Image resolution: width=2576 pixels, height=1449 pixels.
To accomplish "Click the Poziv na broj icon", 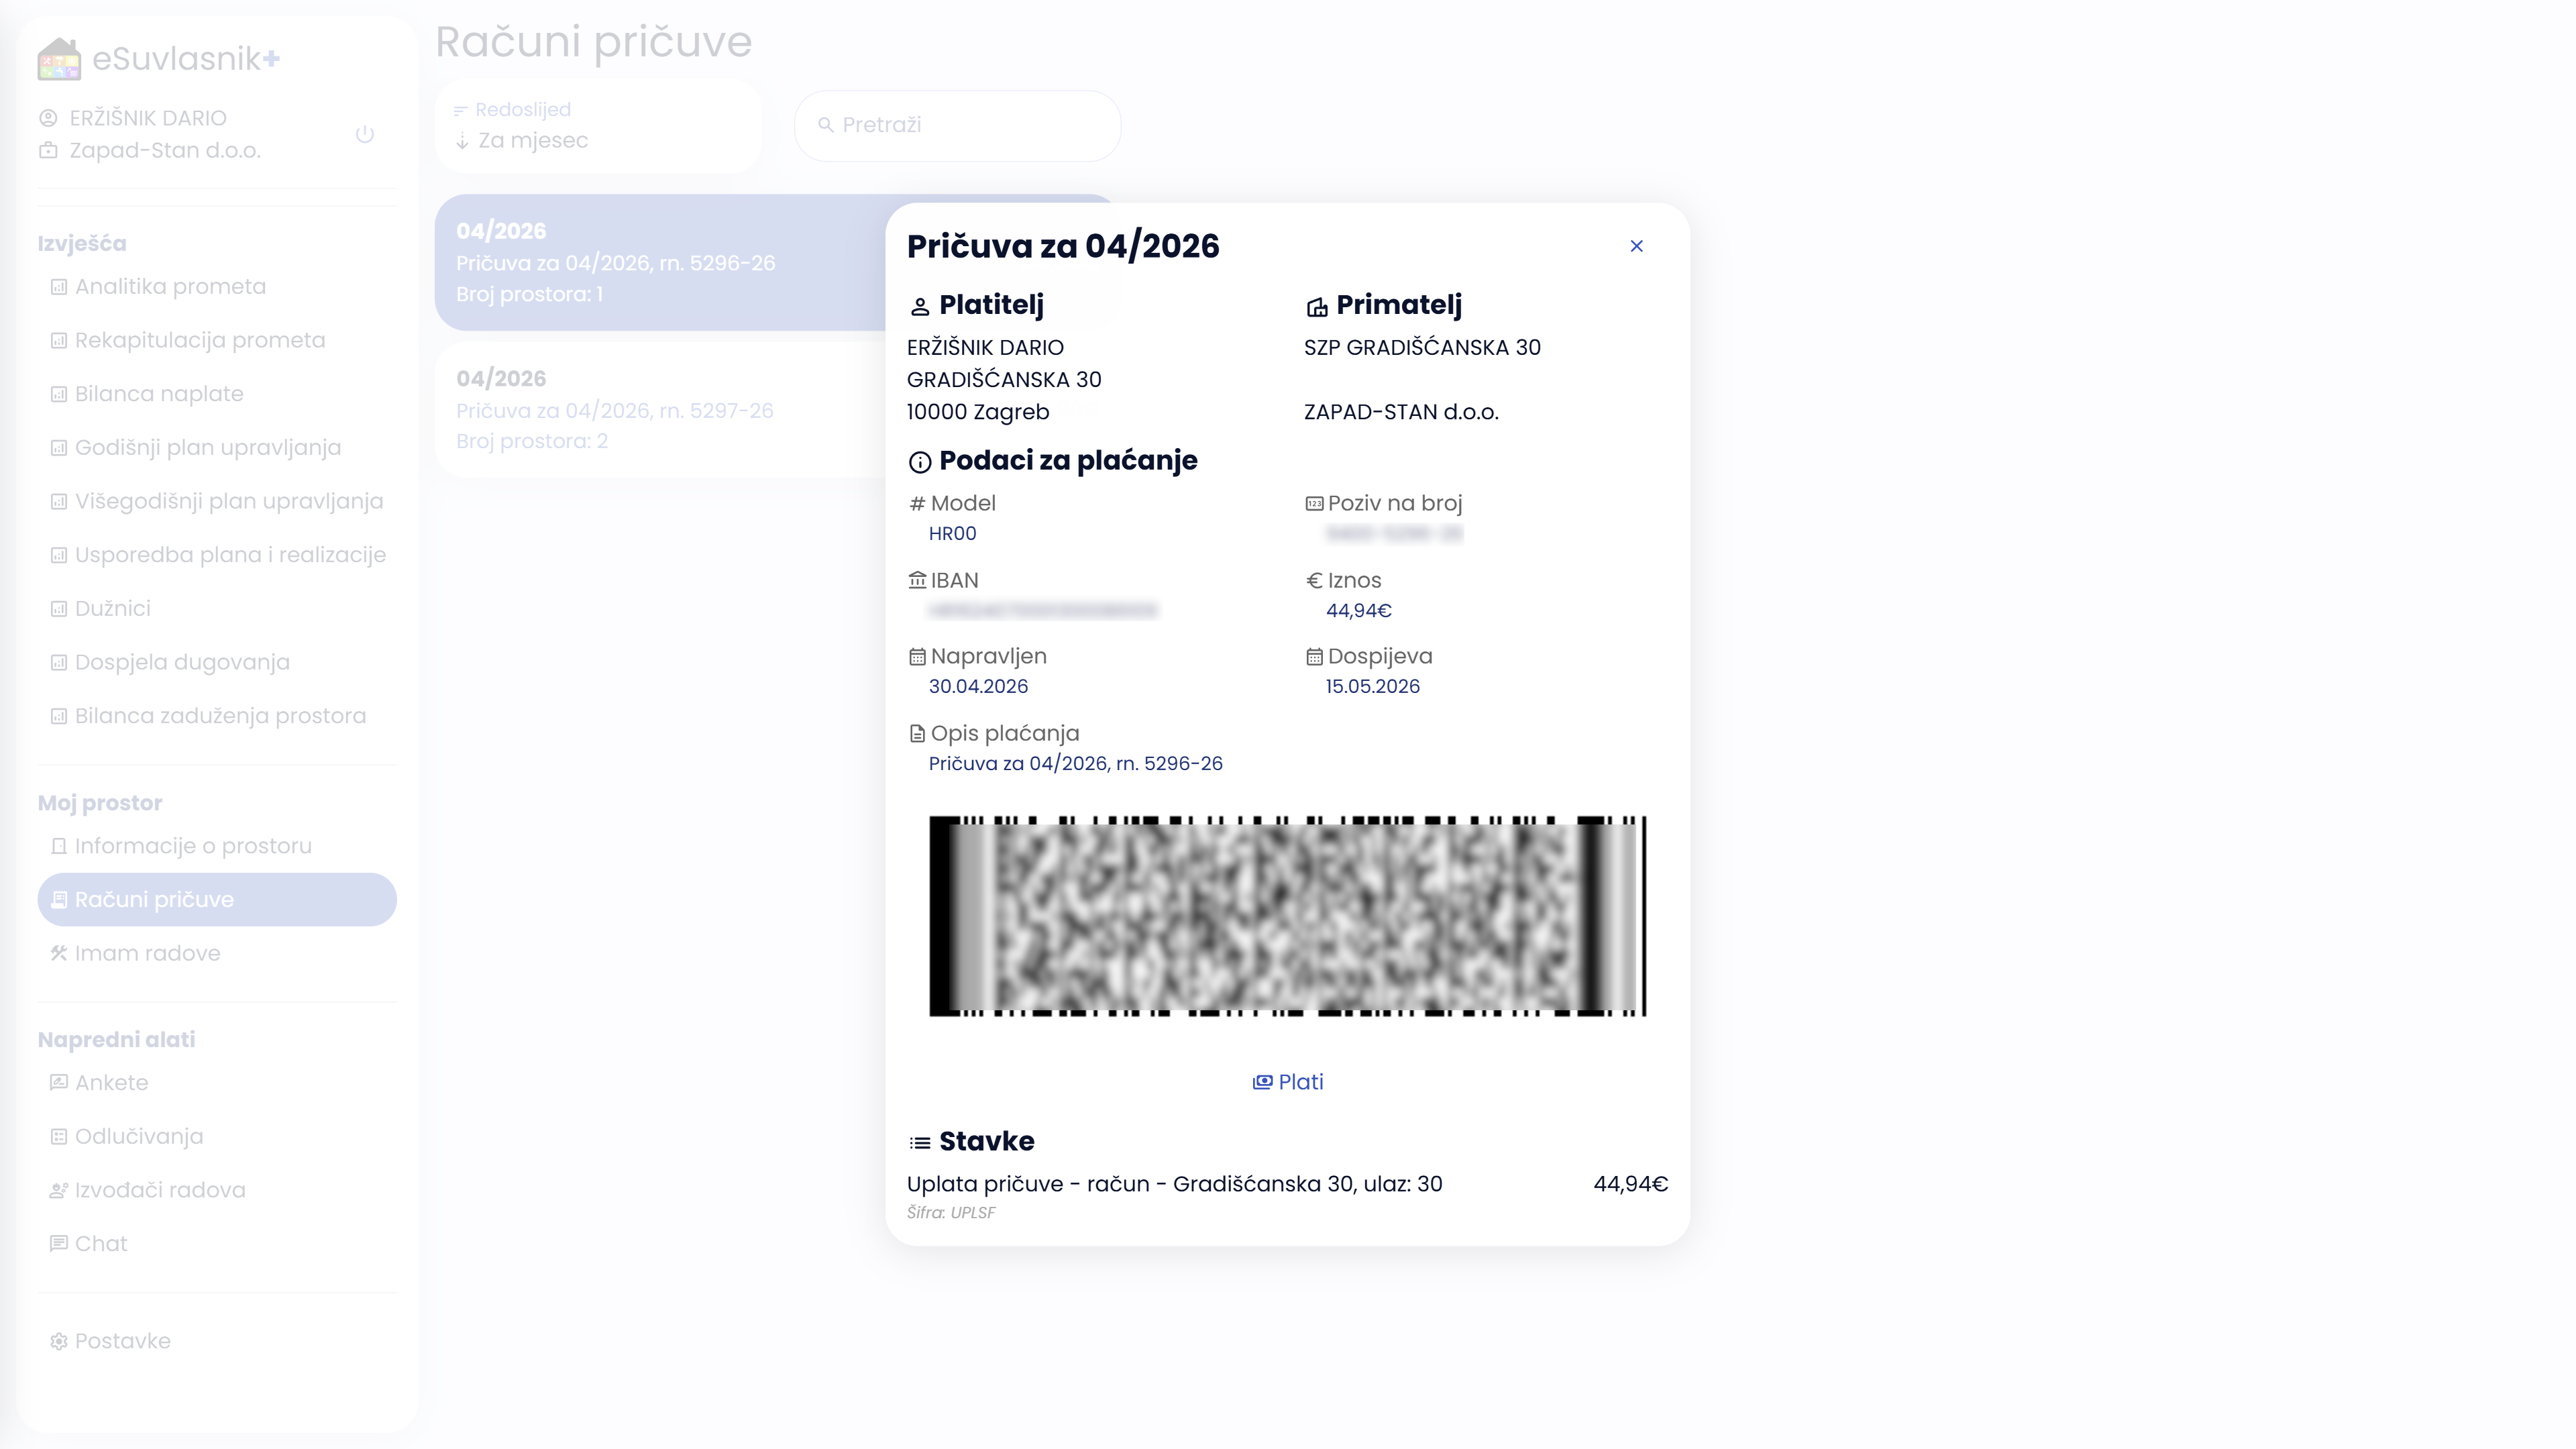I will pyautogui.click(x=1314, y=504).
